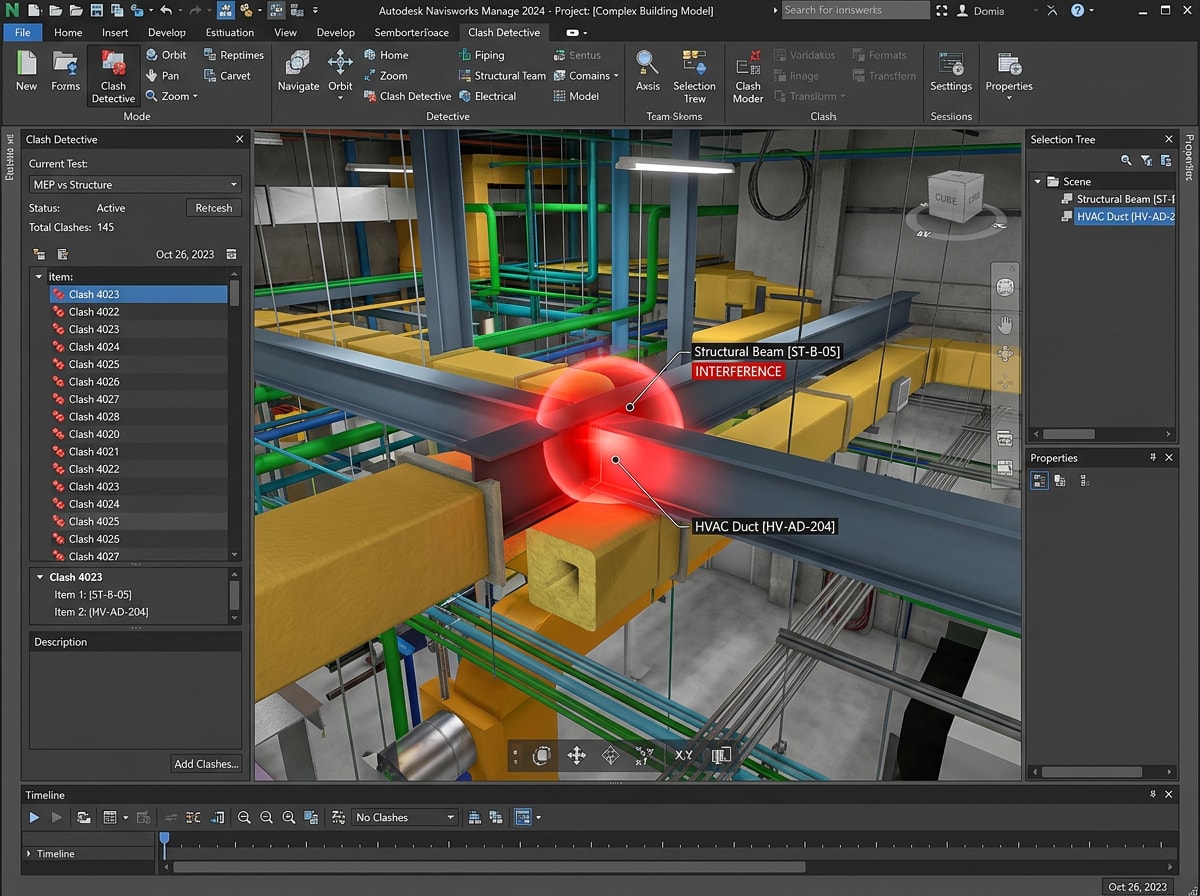Click the Timeline play button
The height and width of the screenshot is (896, 1200).
click(x=34, y=817)
